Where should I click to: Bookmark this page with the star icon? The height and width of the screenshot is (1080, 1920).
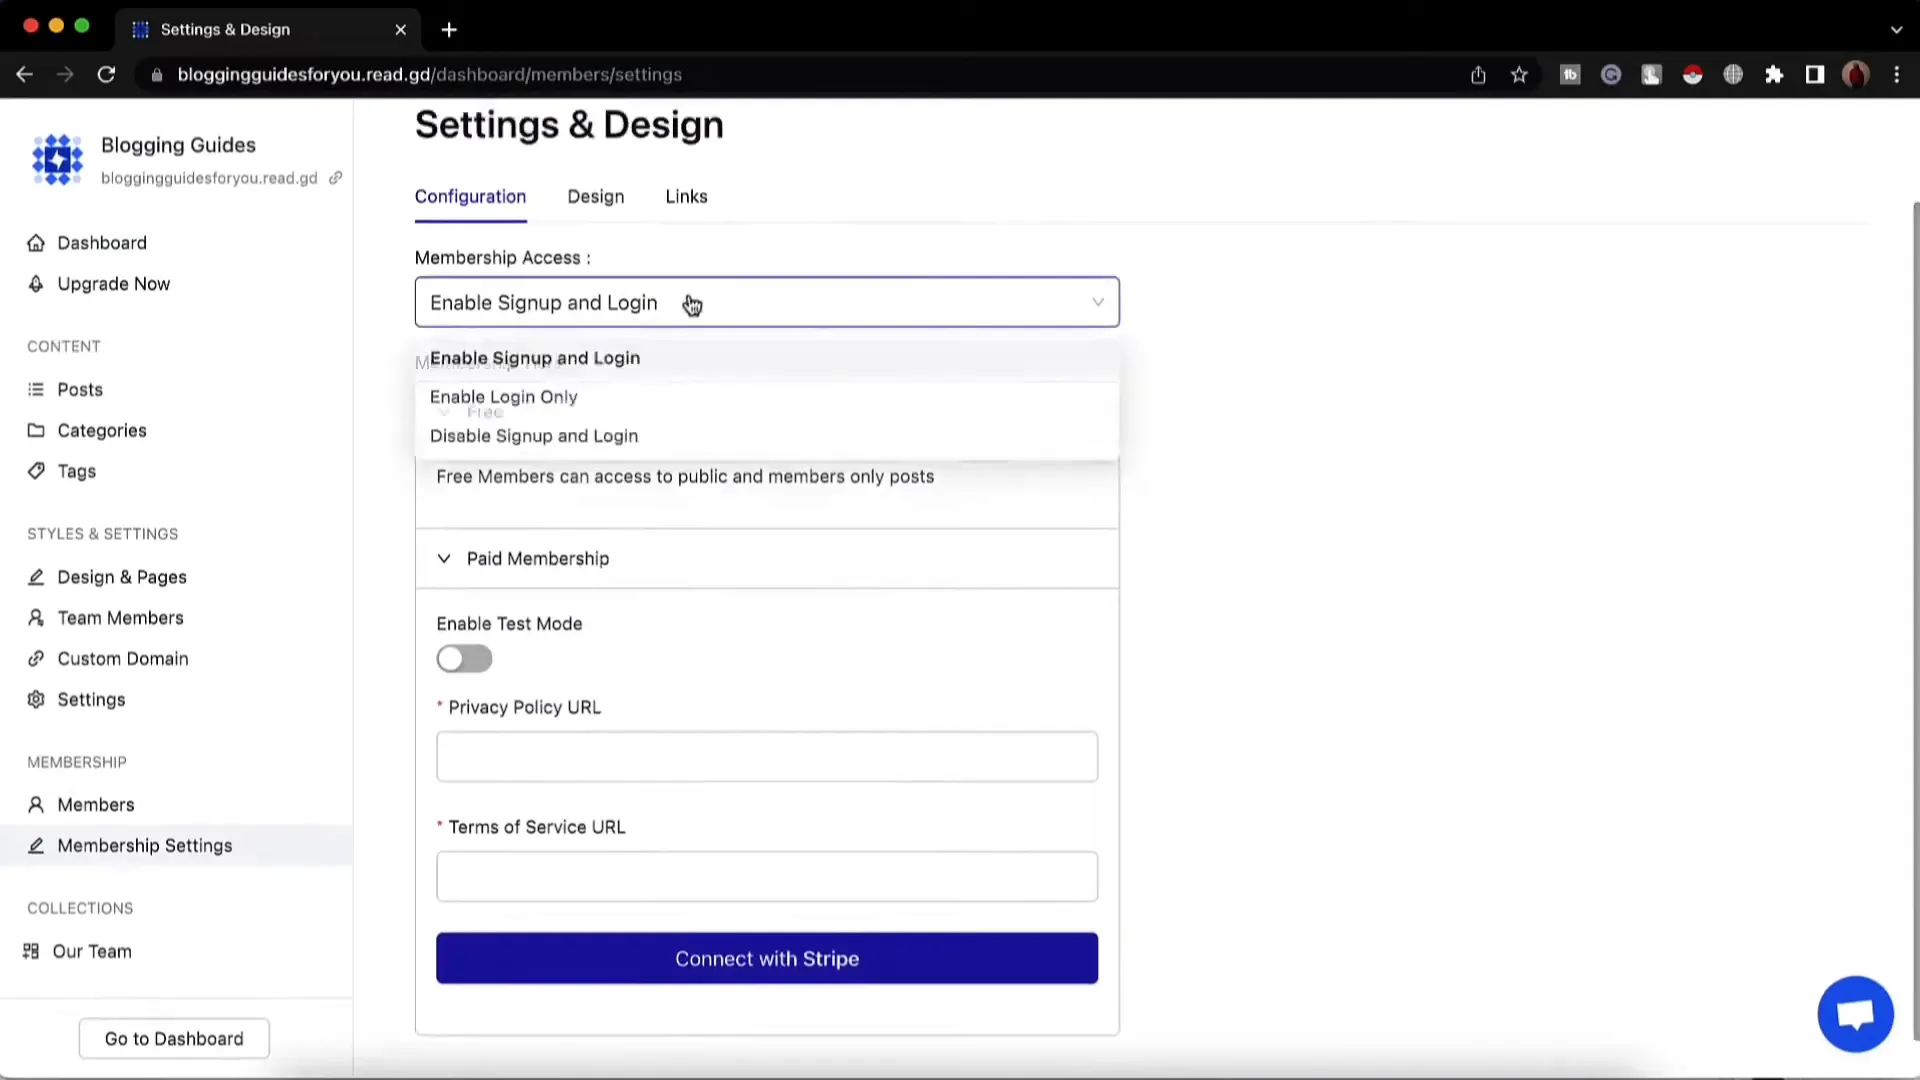pyautogui.click(x=1519, y=75)
